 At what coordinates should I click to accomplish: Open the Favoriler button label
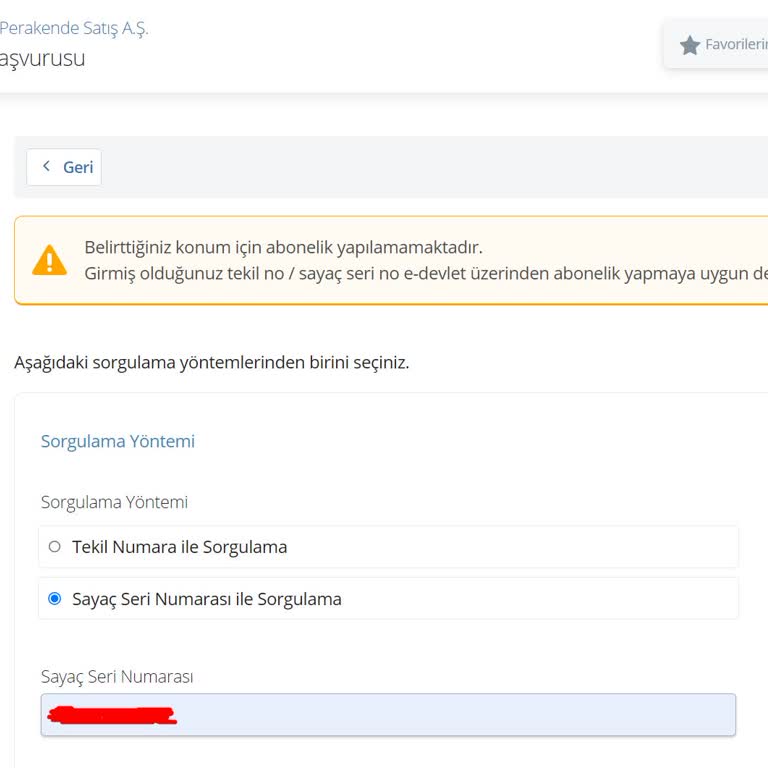tap(735, 45)
